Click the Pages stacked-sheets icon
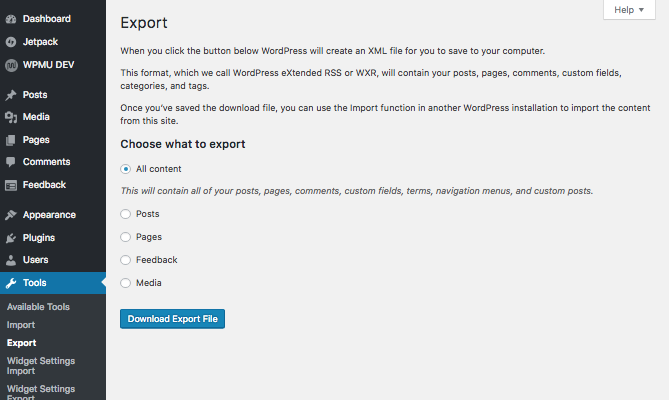 [x=11, y=140]
